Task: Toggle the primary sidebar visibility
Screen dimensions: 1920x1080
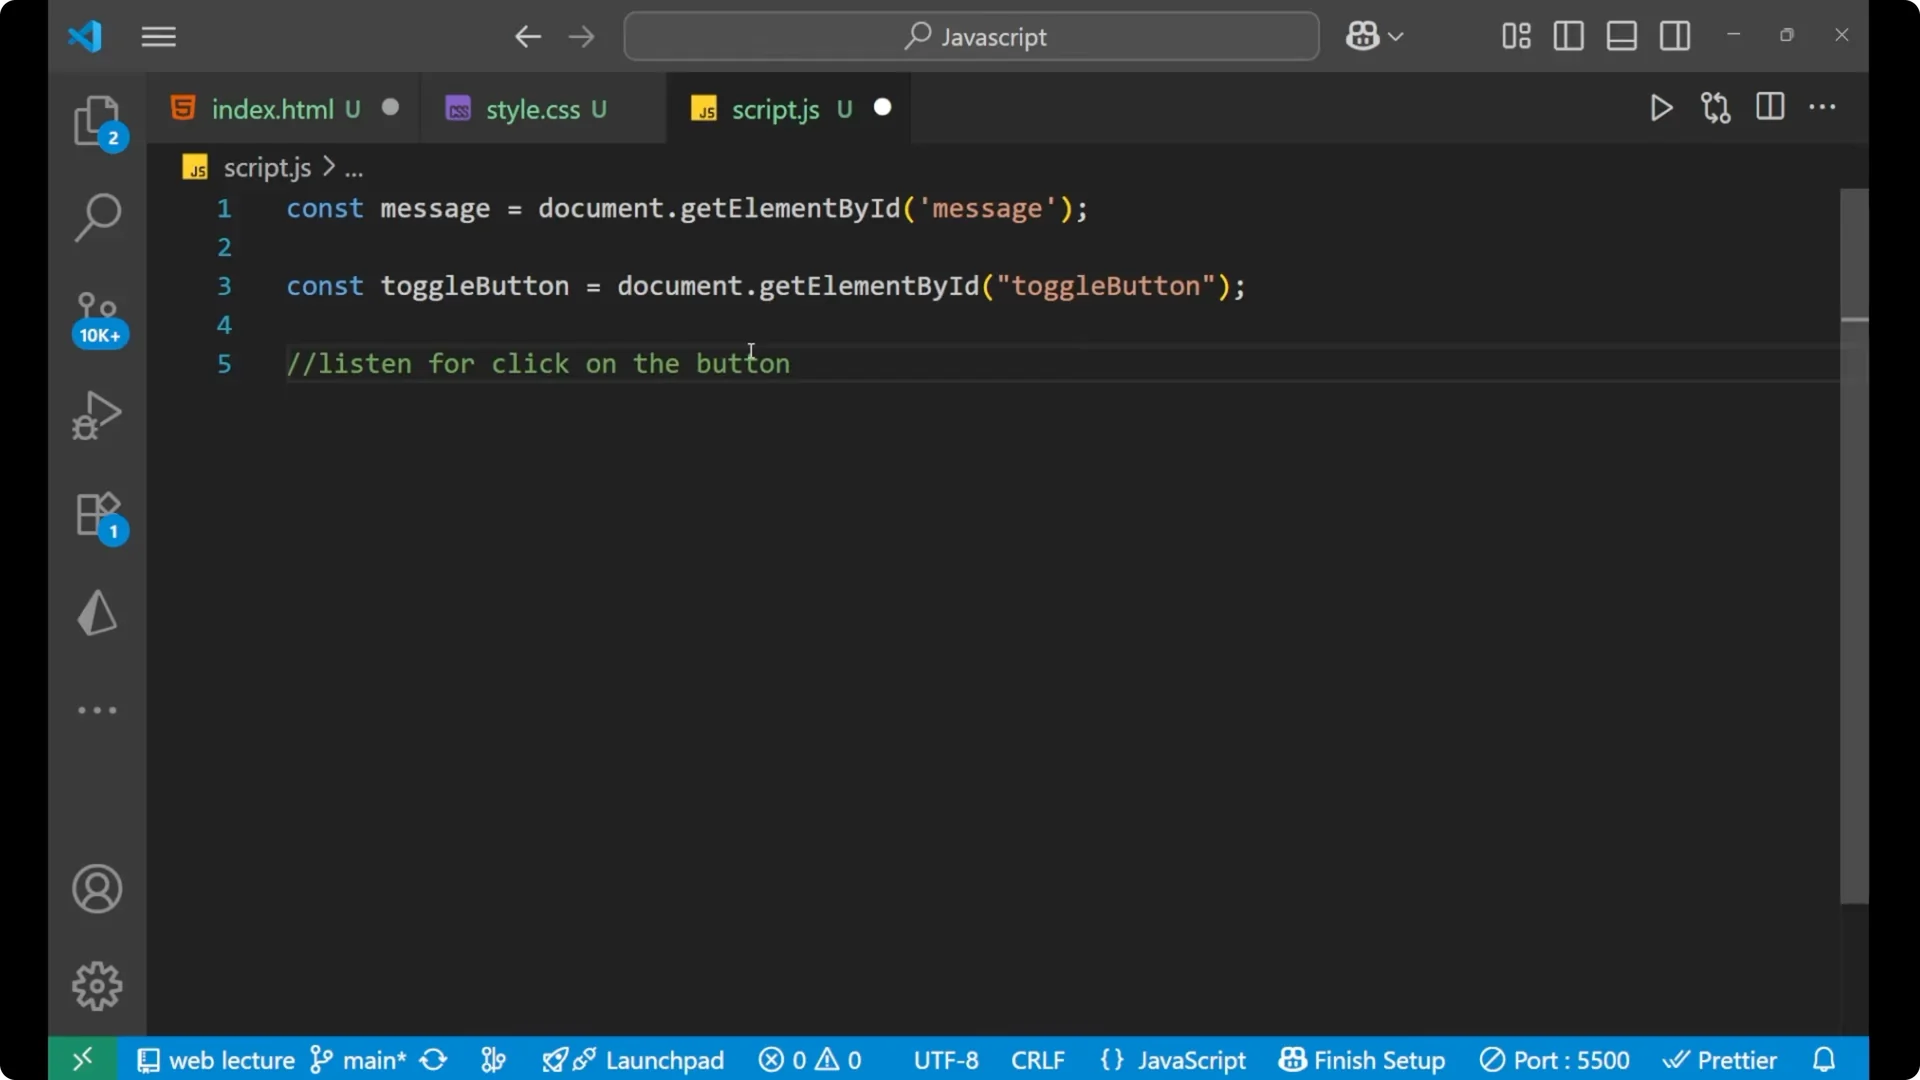Action: pos(1568,36)
